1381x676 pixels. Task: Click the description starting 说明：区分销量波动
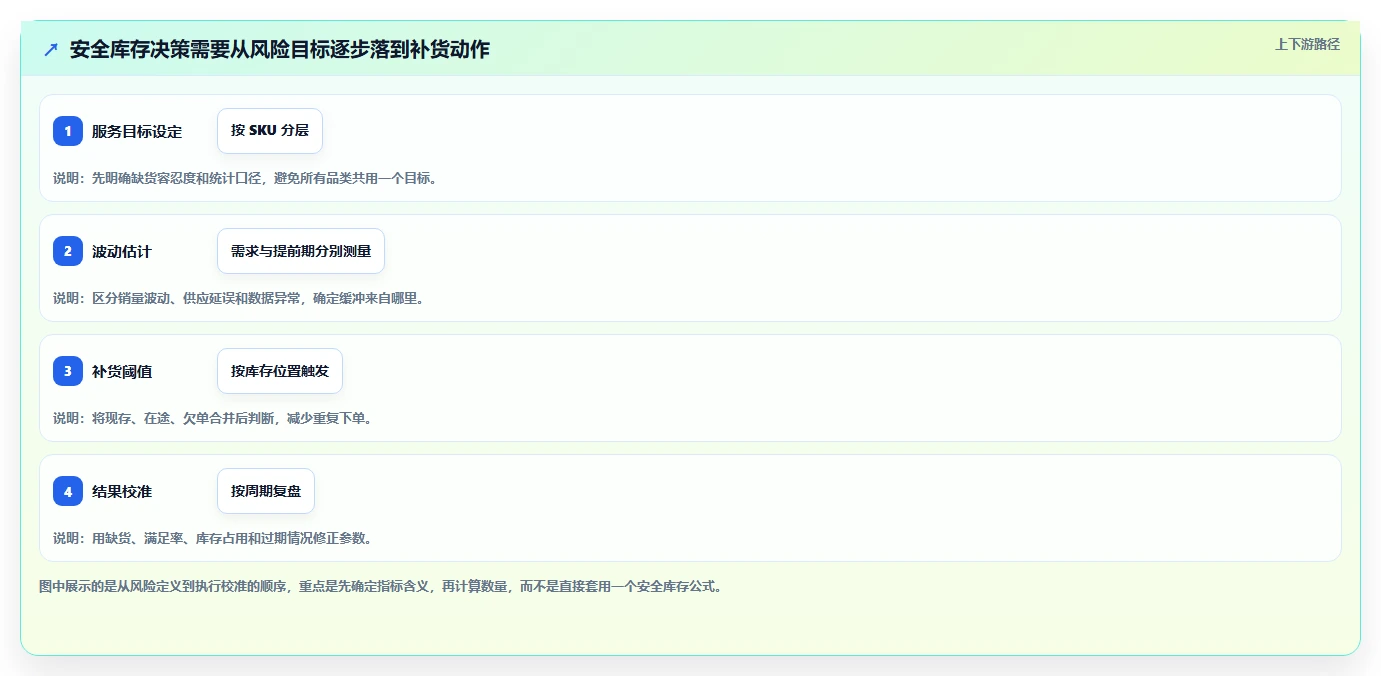239,298
